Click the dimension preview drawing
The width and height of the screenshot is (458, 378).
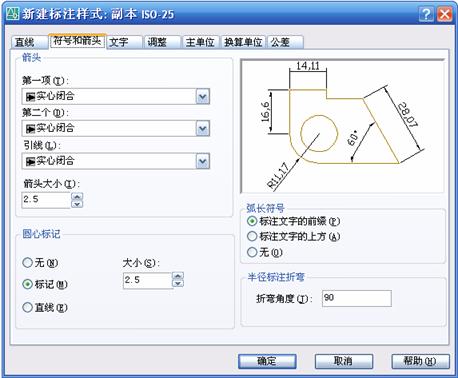(x=342, y=126)
